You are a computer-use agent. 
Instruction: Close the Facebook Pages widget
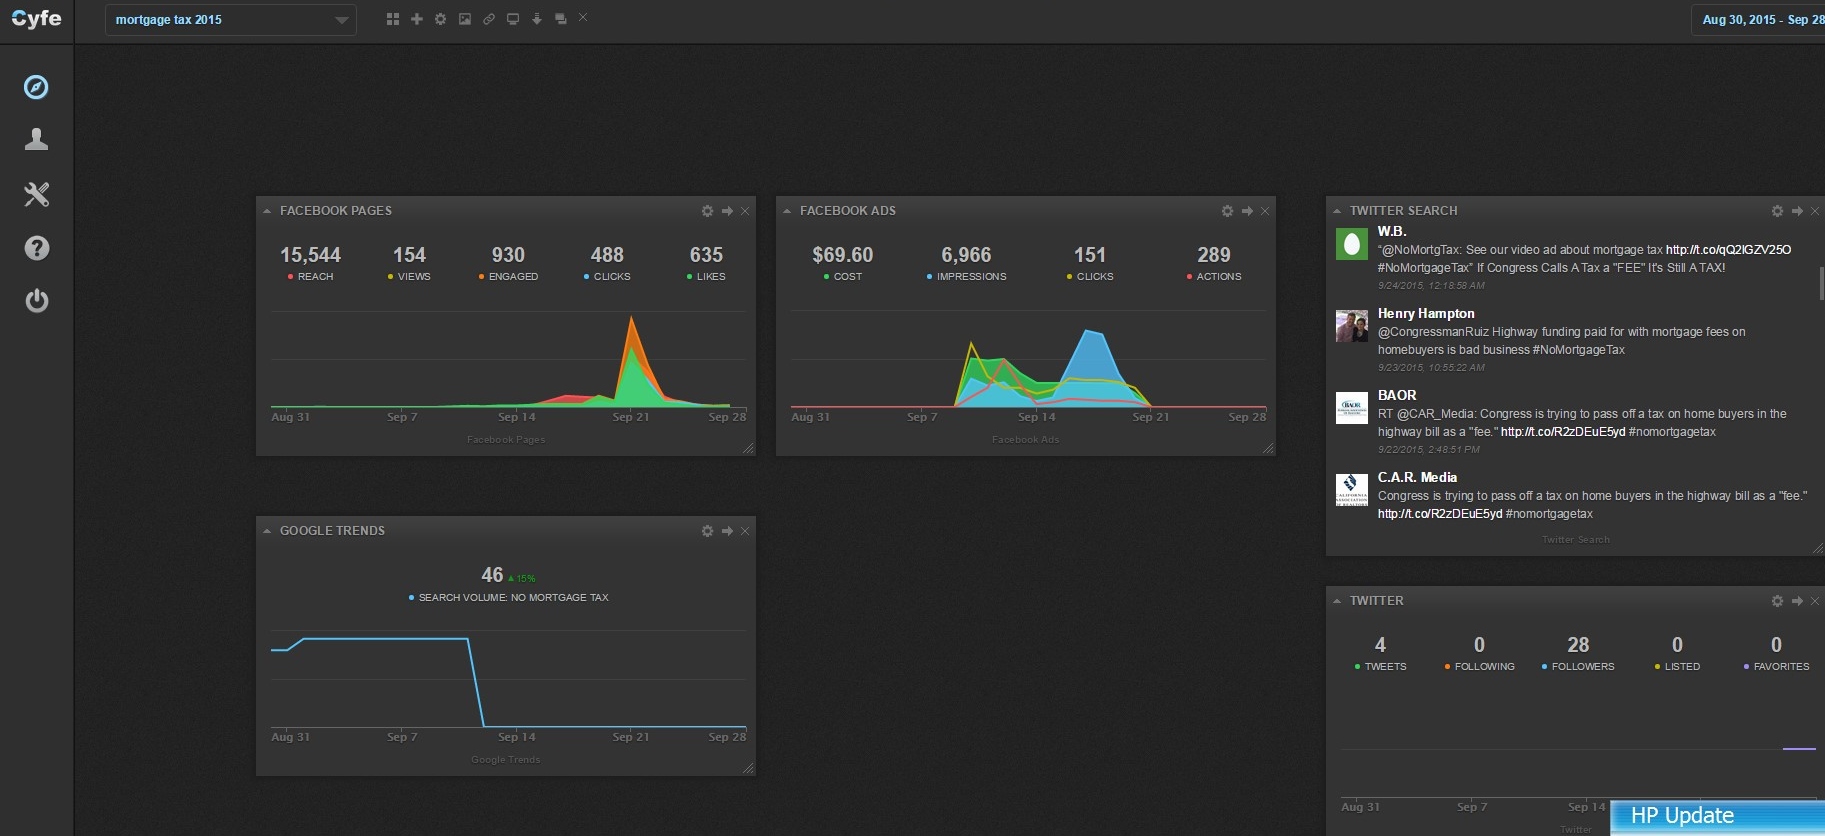click(x=745, y=211)
